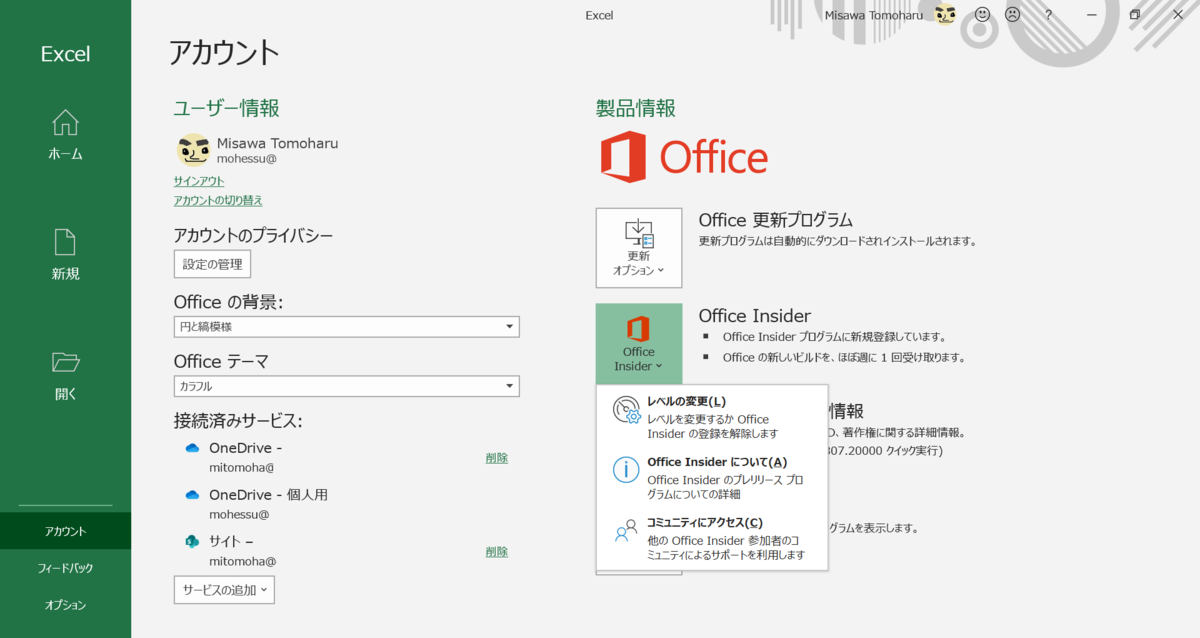Open the Home (ホーム) page icon
This screenshot has width=1200, height=638.
click(65, 123)
